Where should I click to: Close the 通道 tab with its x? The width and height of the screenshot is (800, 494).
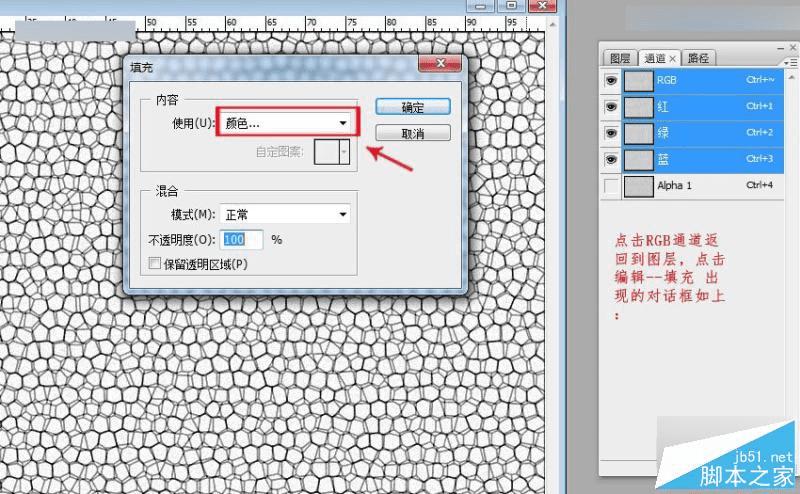click(672, 59)
